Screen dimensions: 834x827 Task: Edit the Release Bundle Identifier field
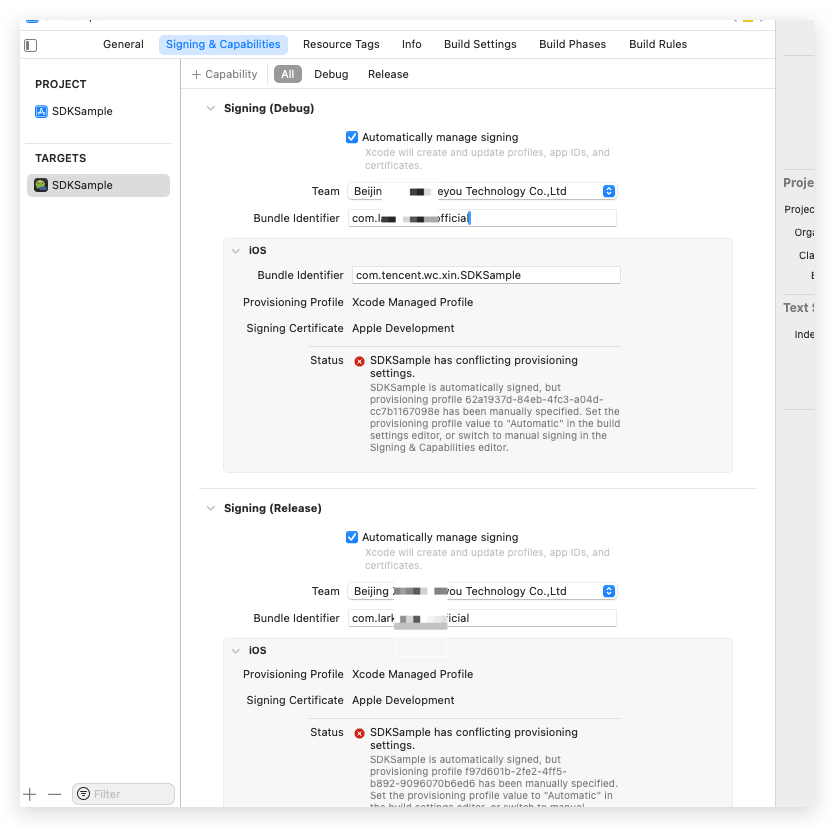point(482,618)
